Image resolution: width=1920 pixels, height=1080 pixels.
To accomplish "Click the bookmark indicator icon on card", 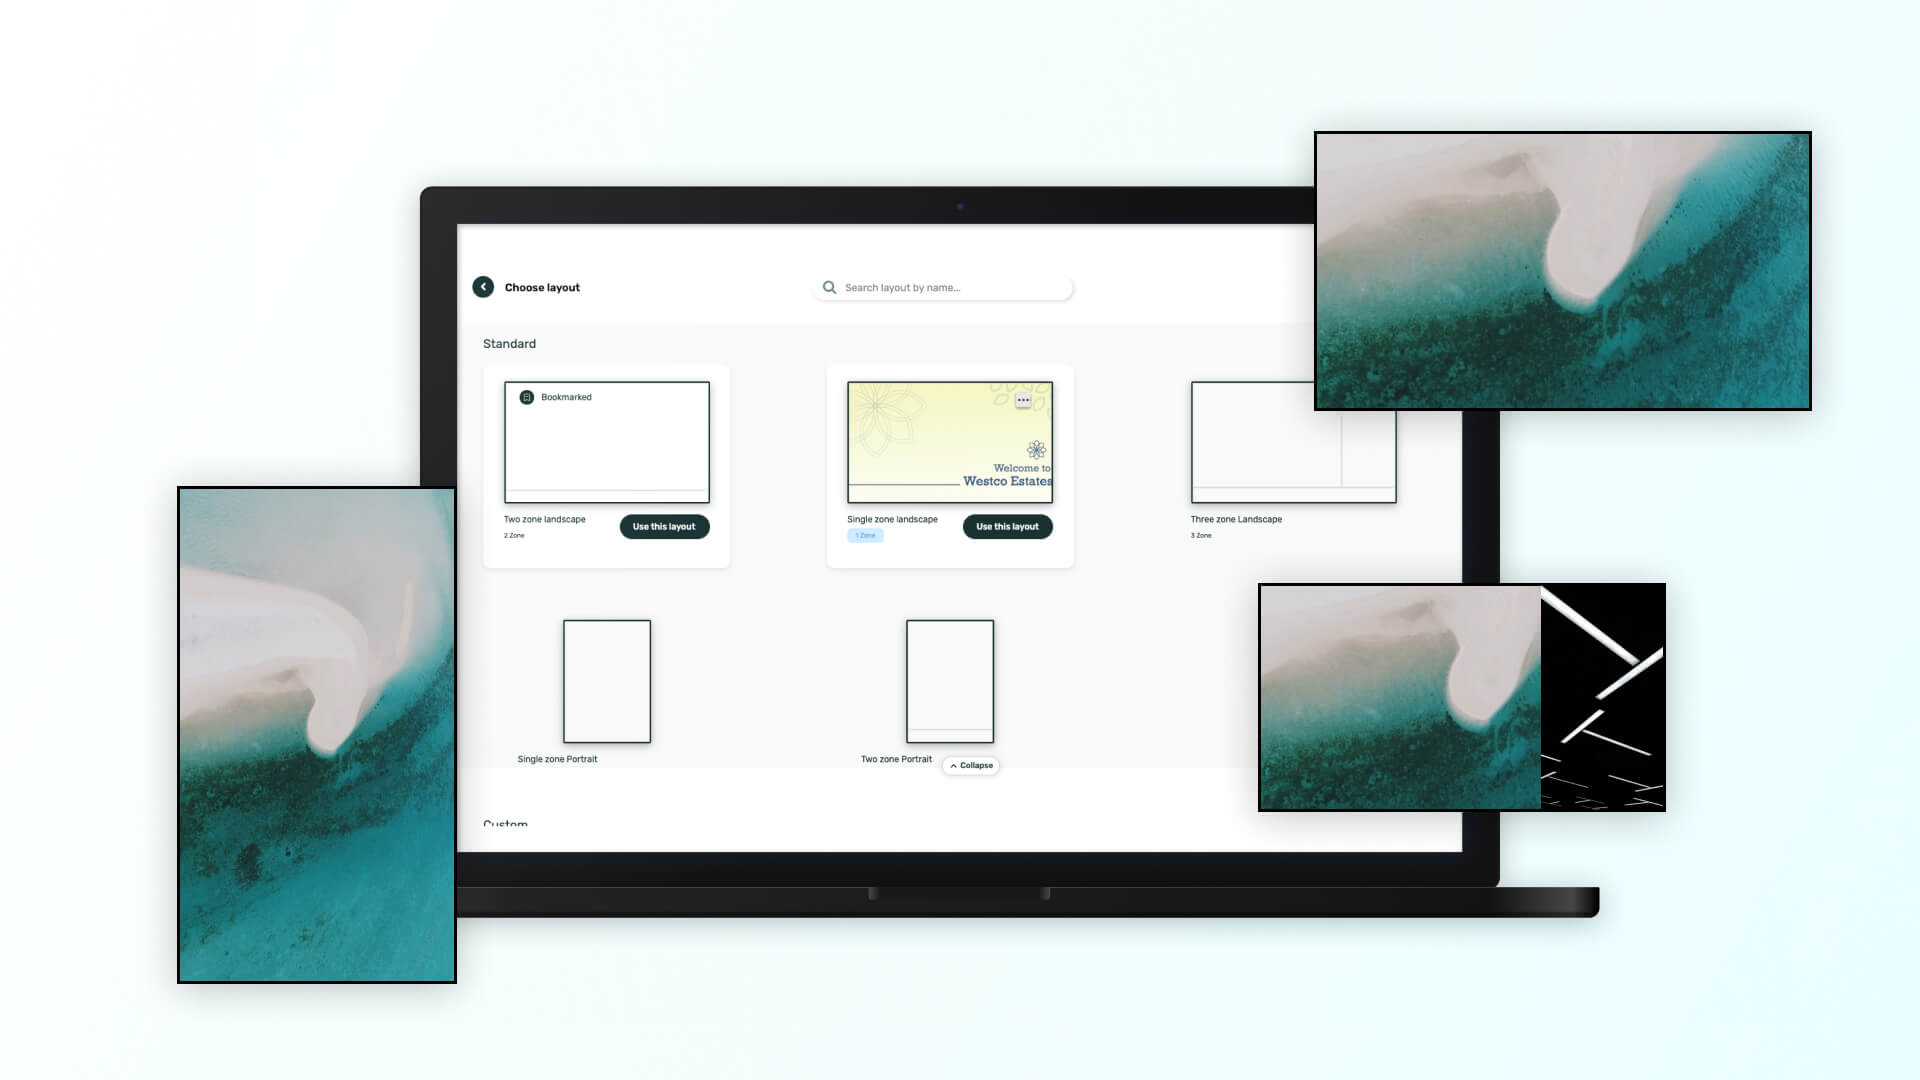I will (526, 397).
